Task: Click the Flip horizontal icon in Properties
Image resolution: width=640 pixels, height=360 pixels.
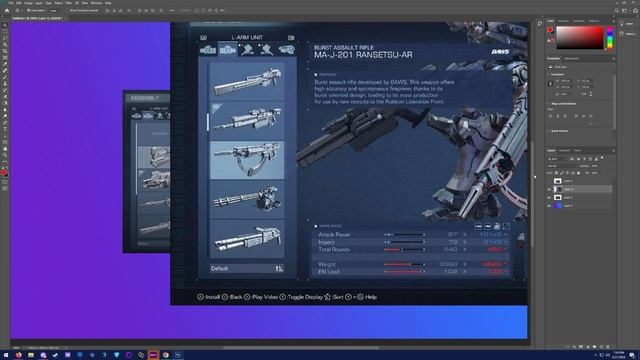Action: click(584, 93)
